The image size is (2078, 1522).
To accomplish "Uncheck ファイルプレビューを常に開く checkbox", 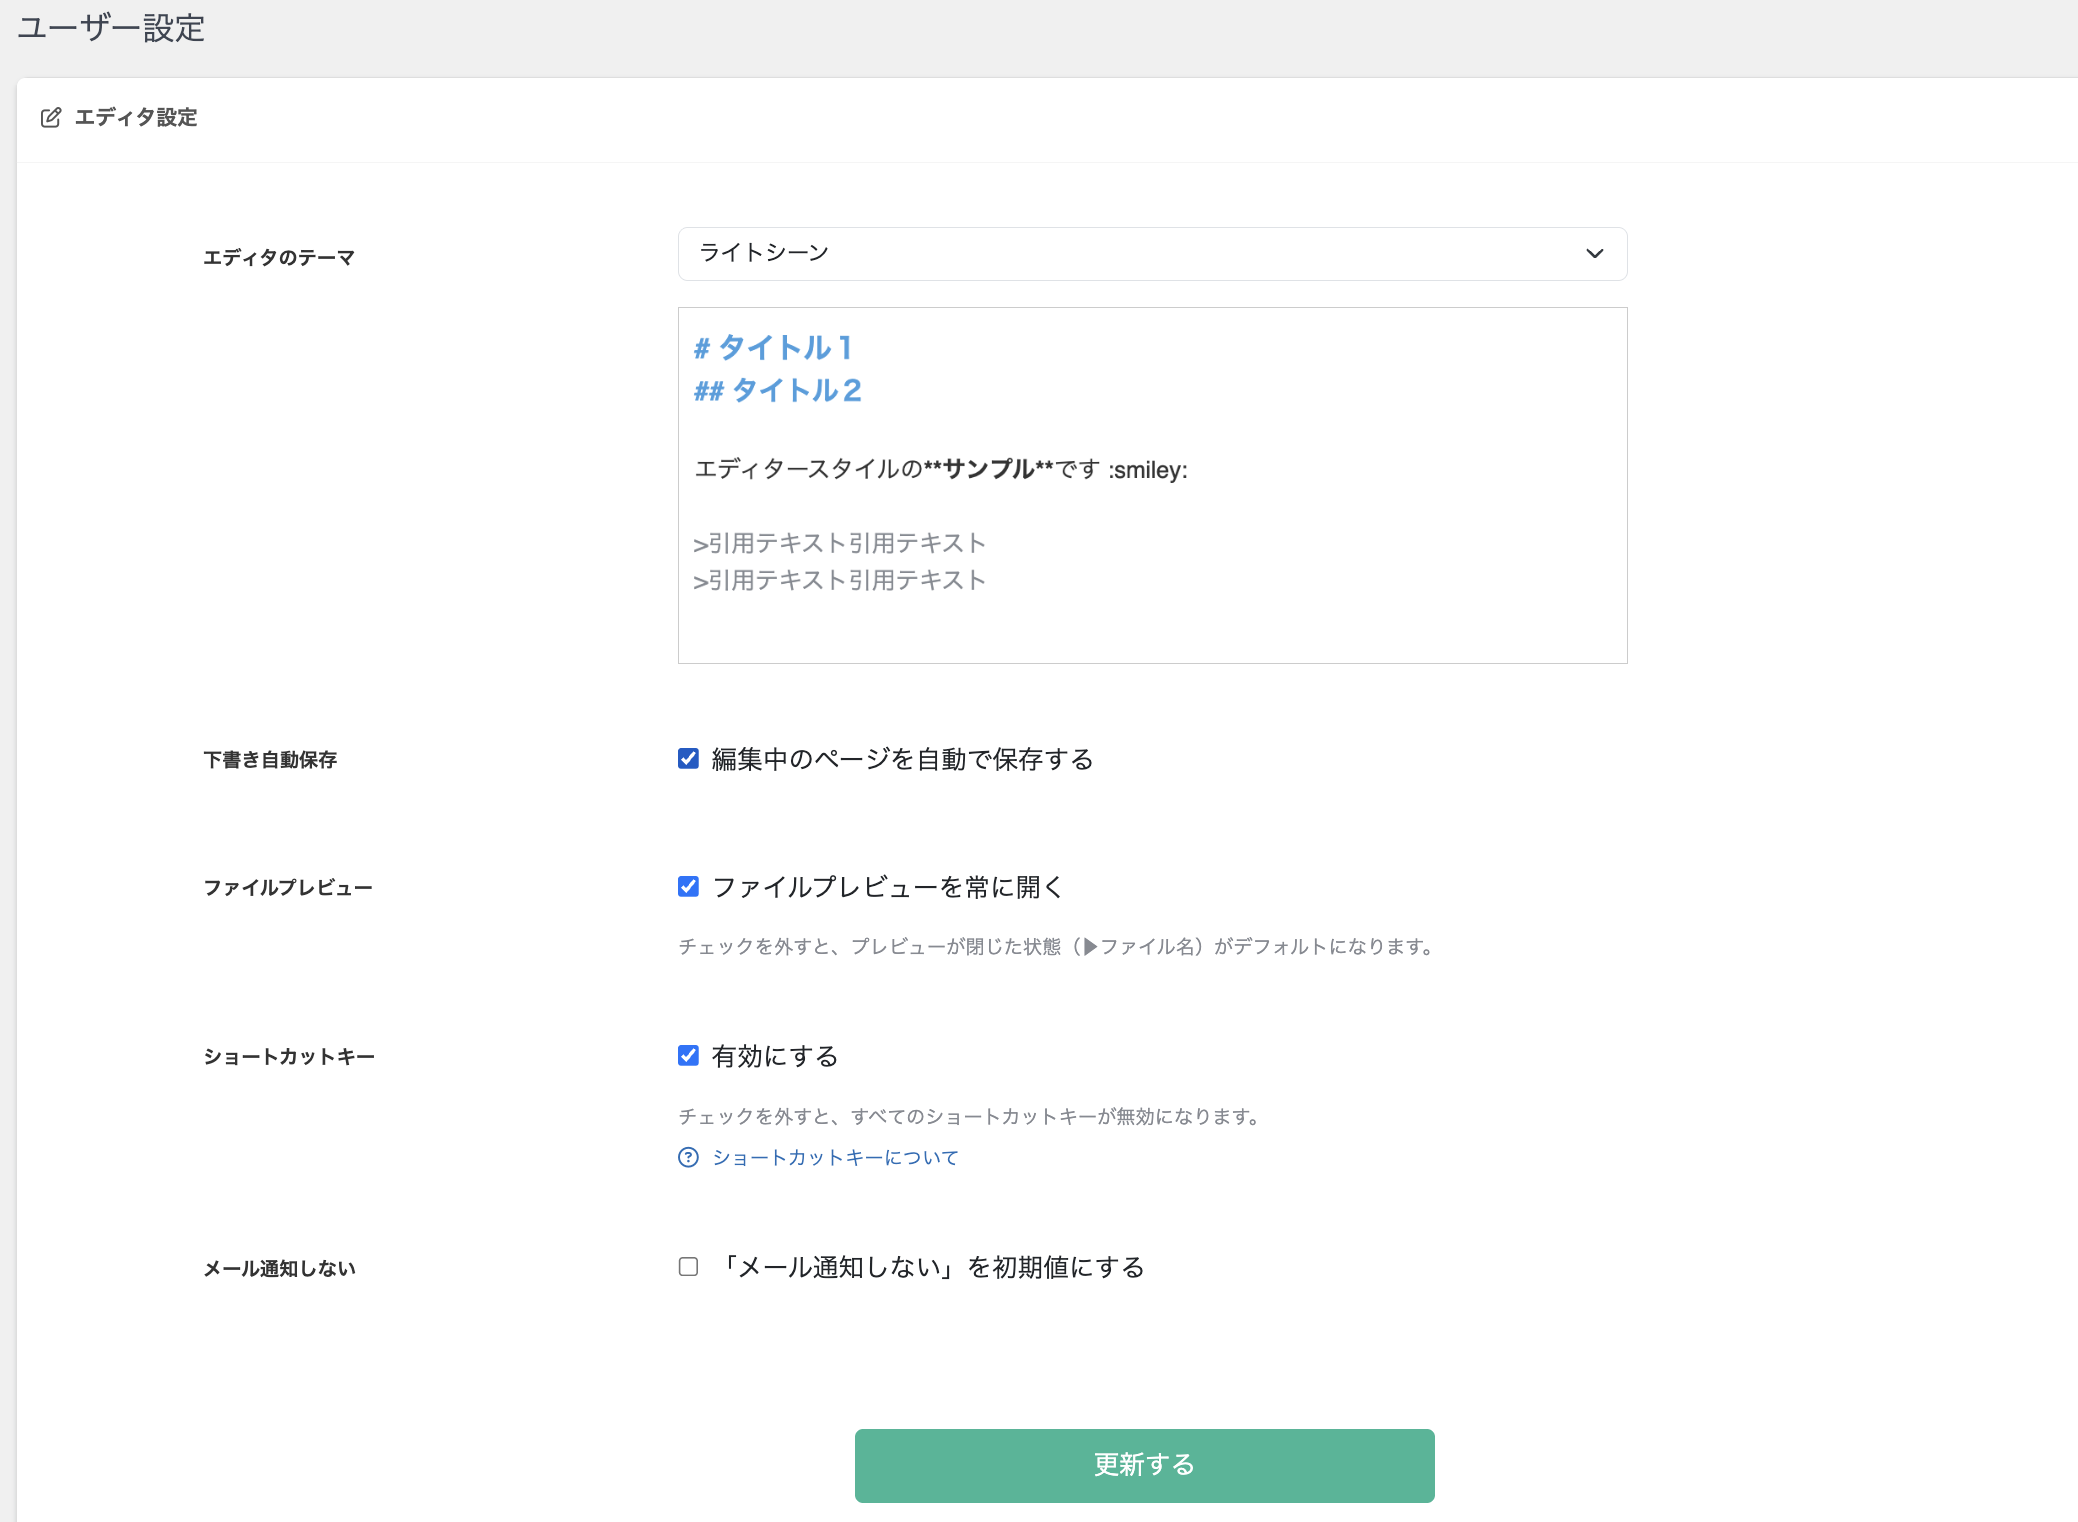I will point(688,887).
